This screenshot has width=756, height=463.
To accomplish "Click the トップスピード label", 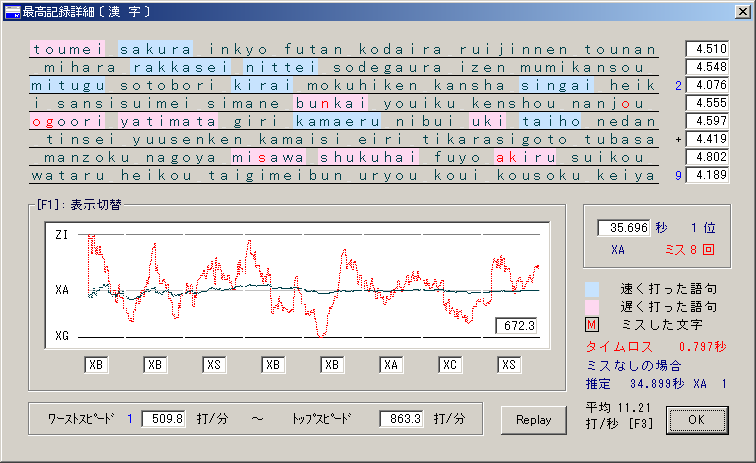I will point(322,419).
